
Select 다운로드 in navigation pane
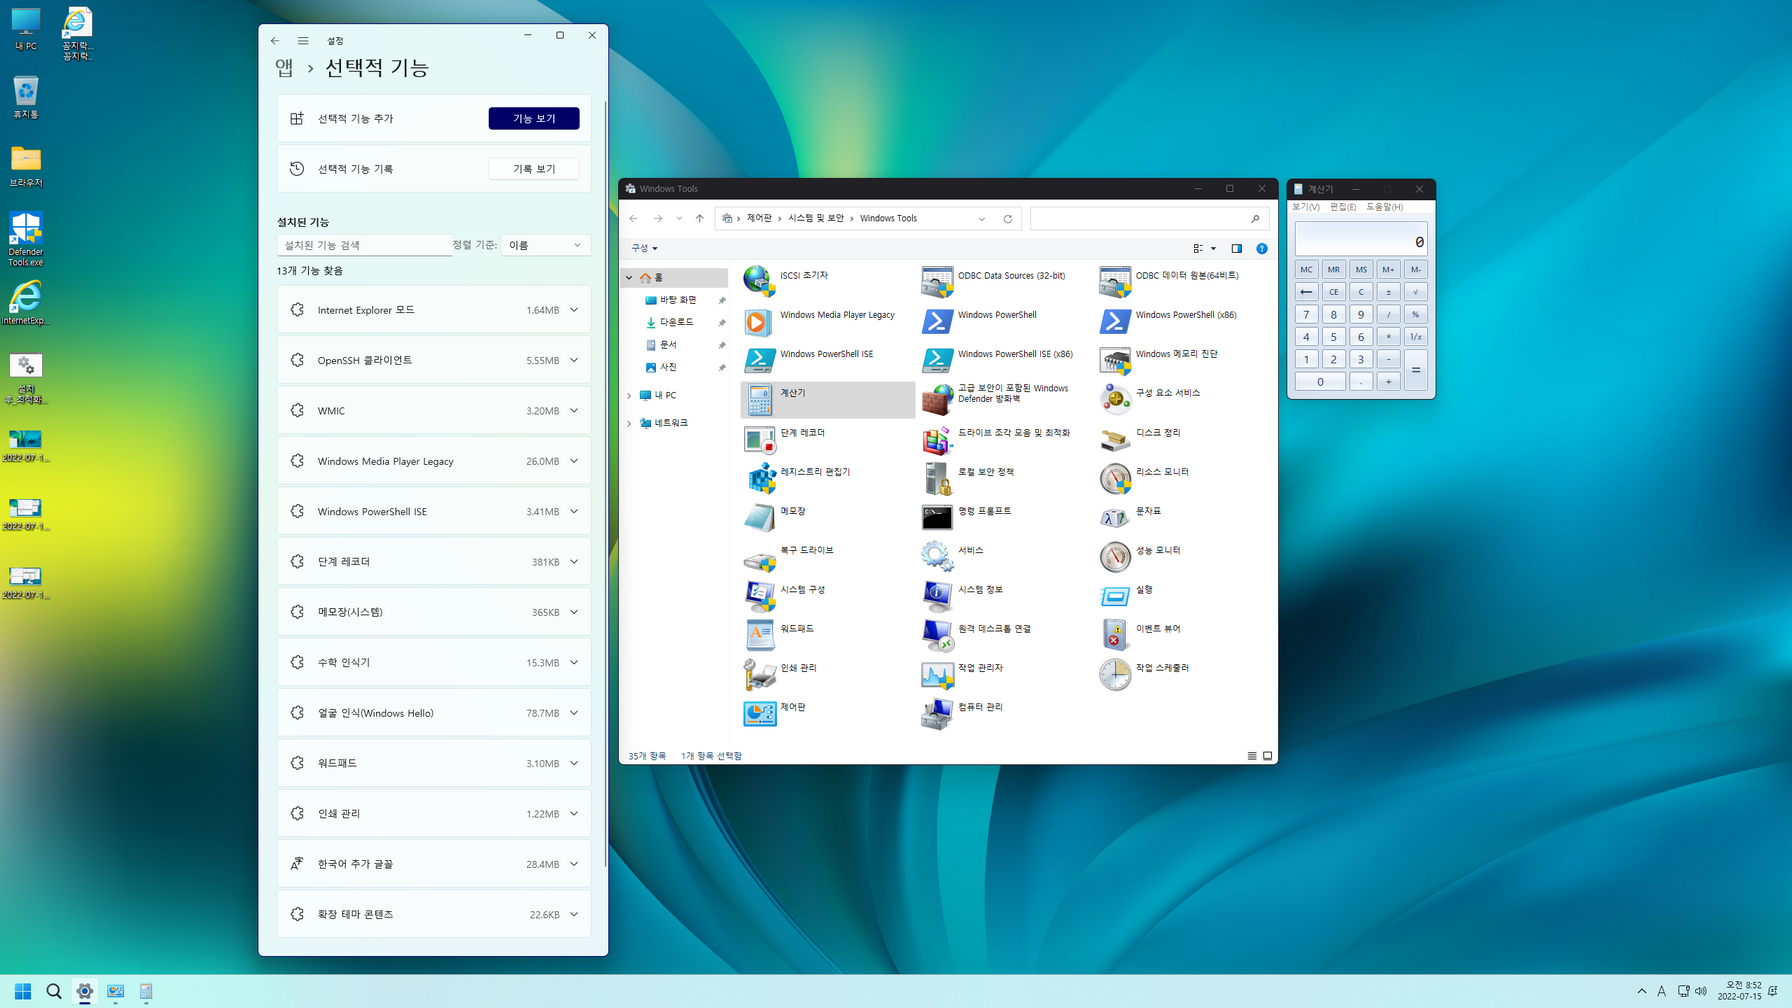click(676, 323)
